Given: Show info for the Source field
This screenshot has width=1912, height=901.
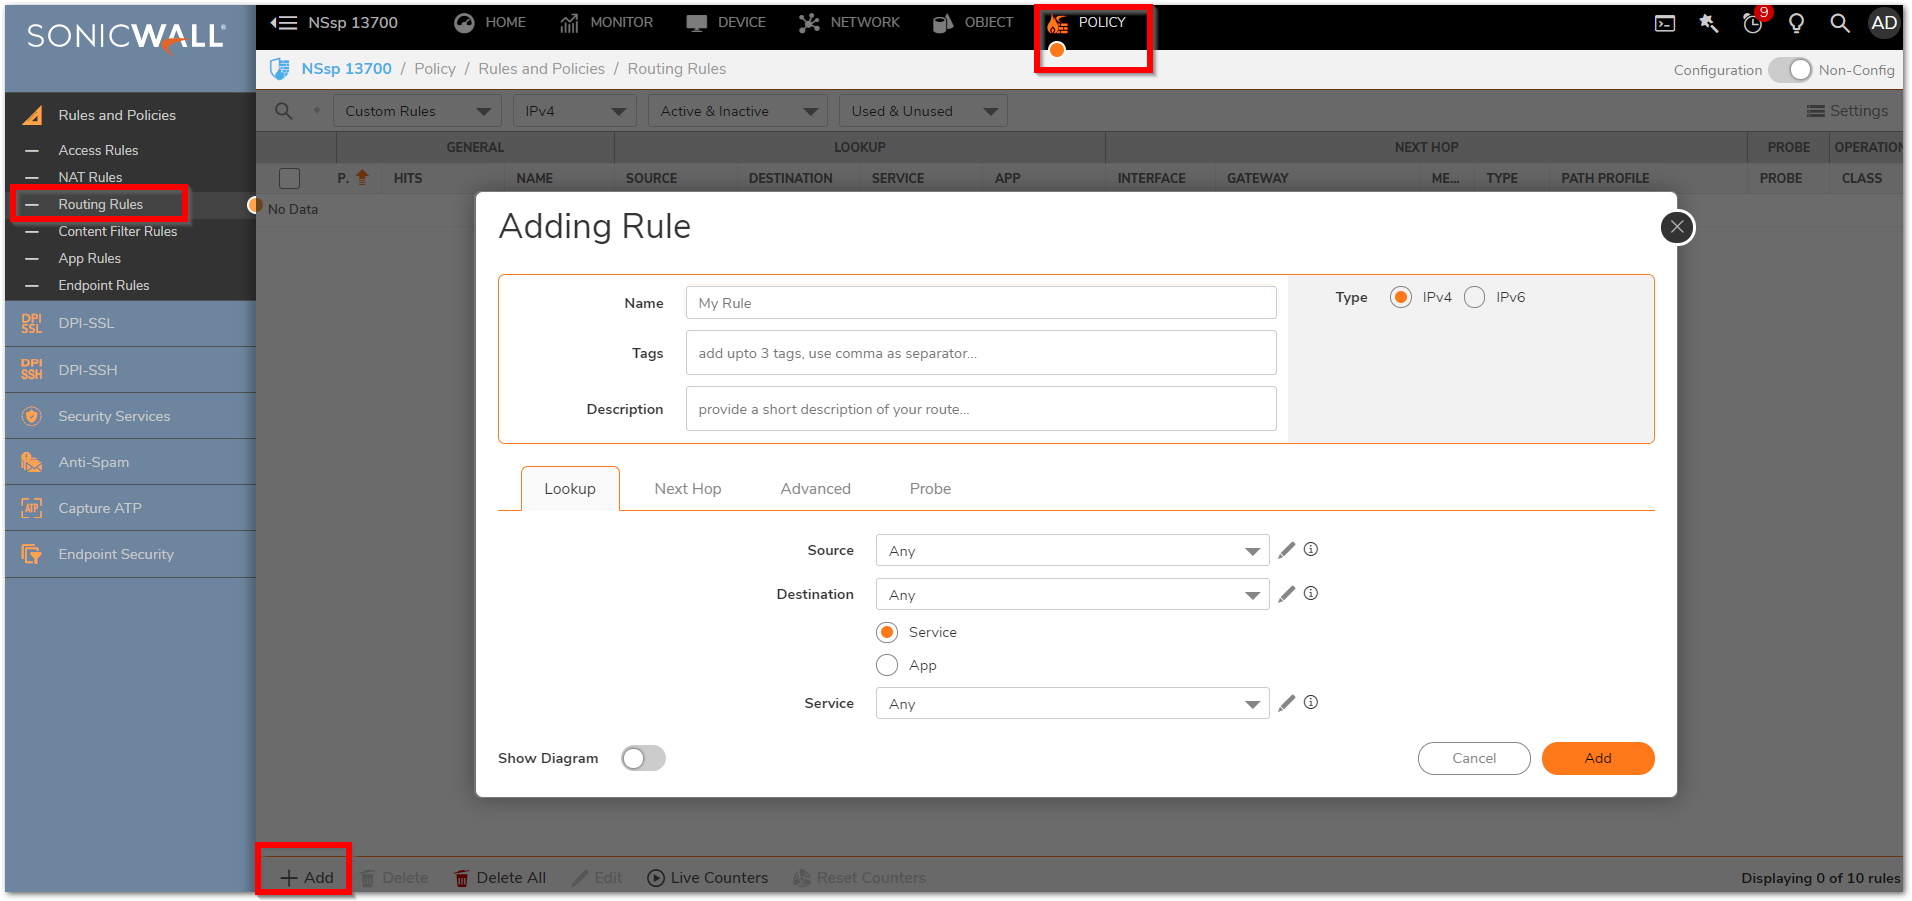Looking at the screenshot, I should (x=1311, y=549).
